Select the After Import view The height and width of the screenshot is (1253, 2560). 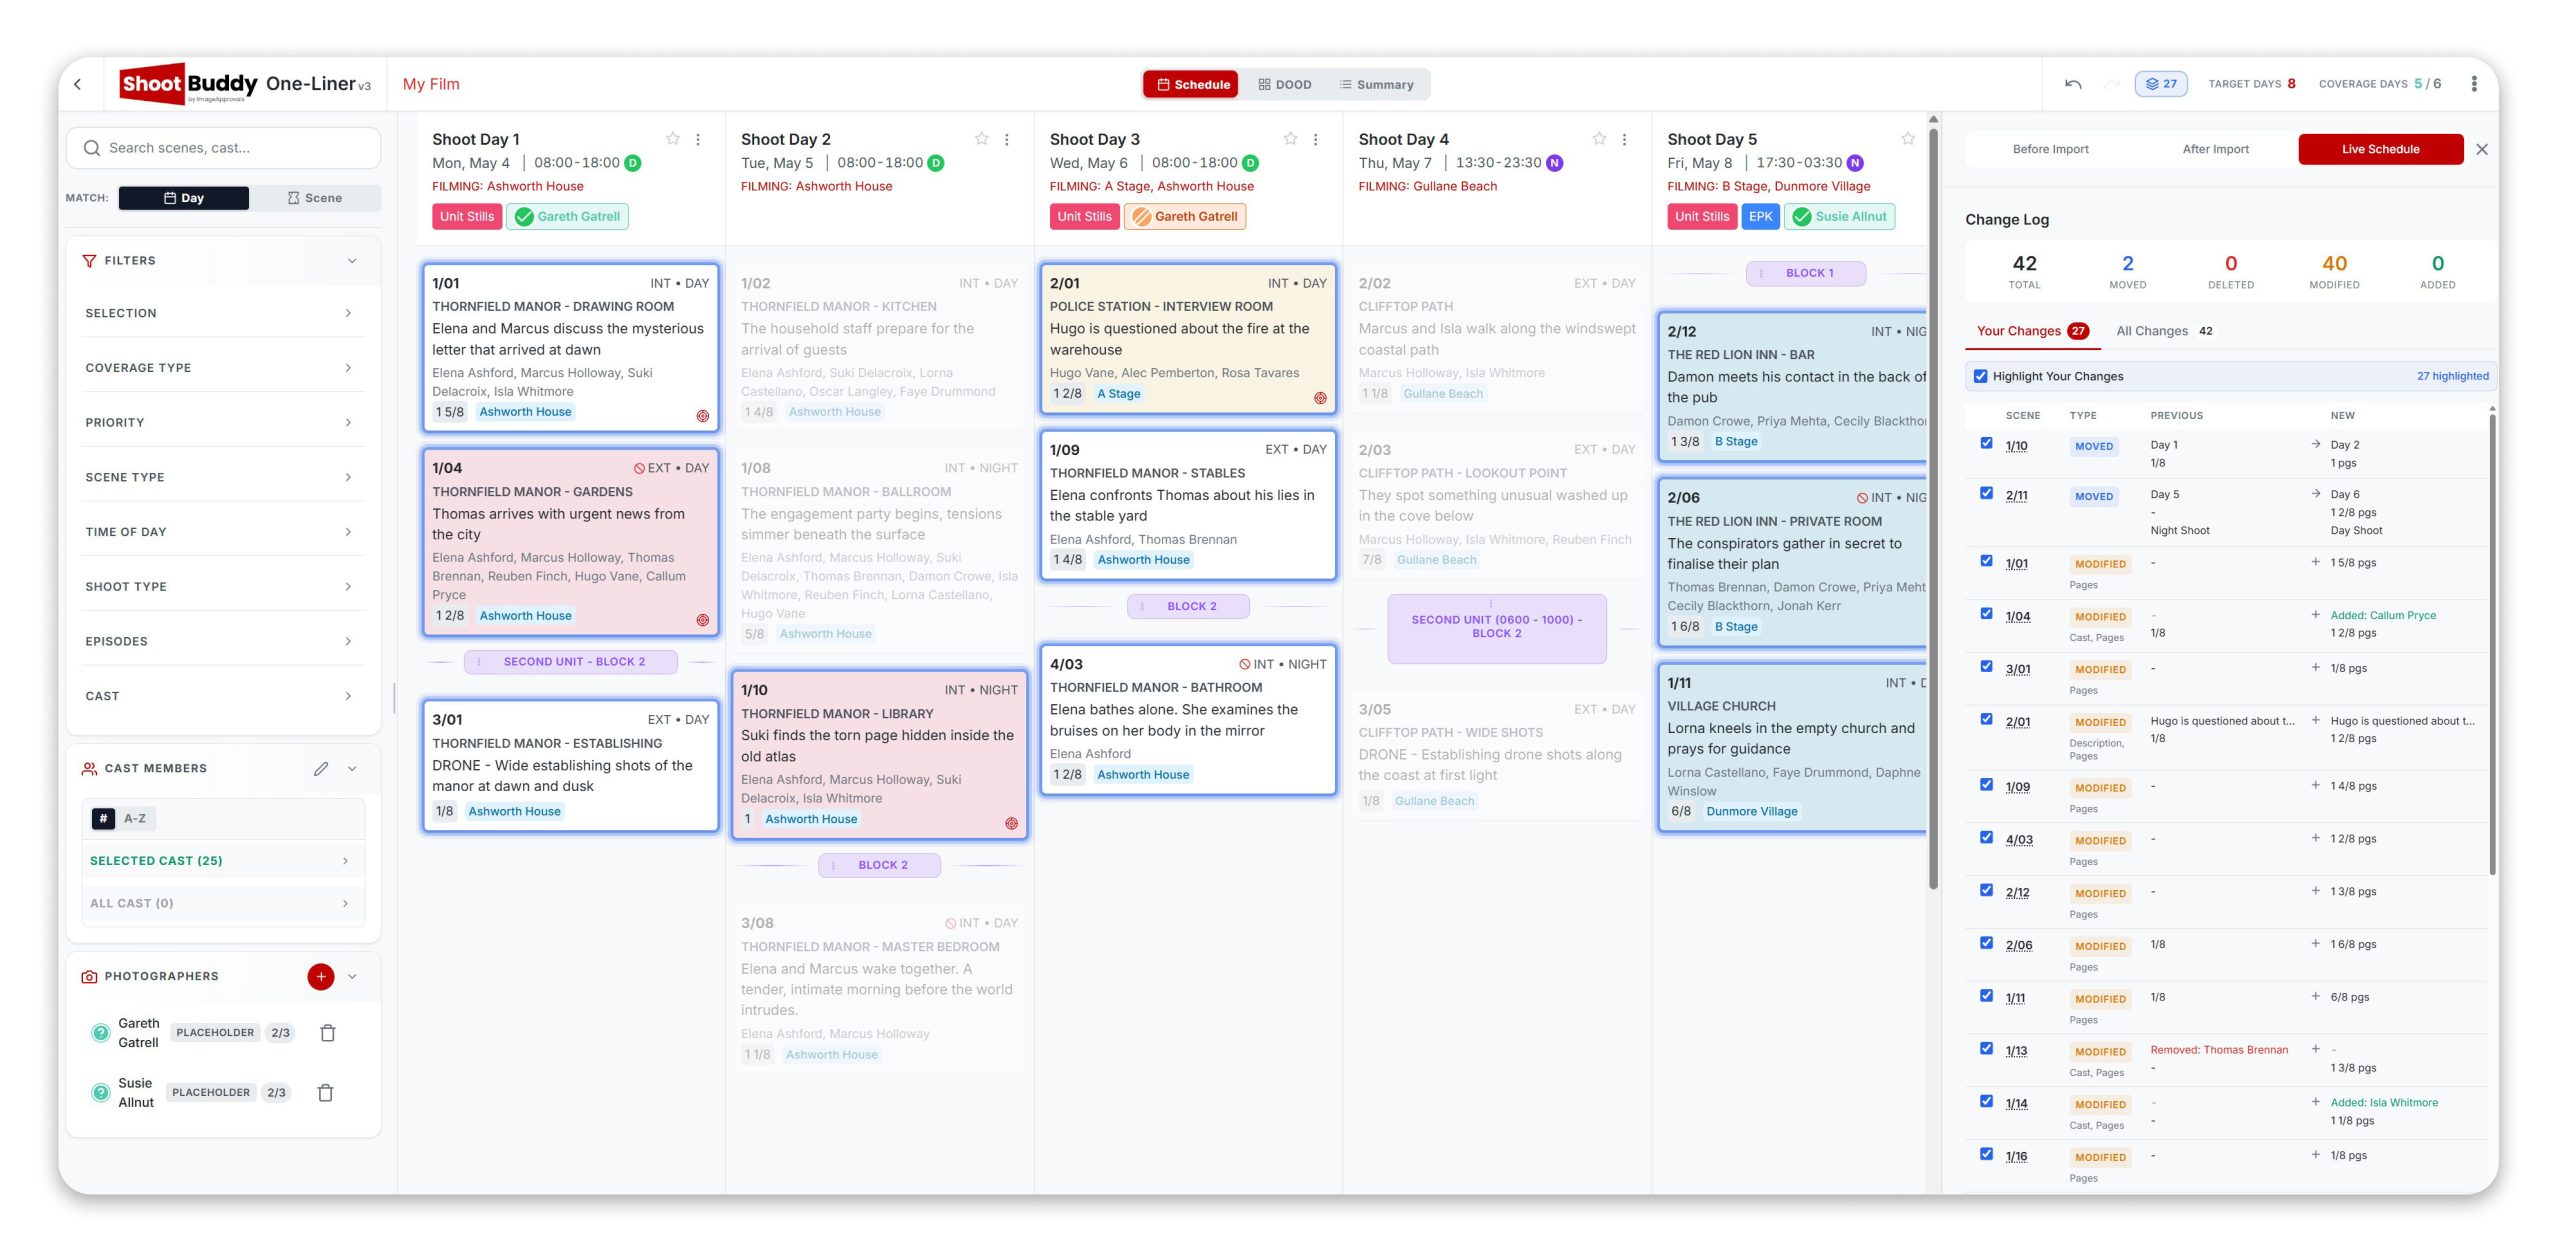[2215, 149]
